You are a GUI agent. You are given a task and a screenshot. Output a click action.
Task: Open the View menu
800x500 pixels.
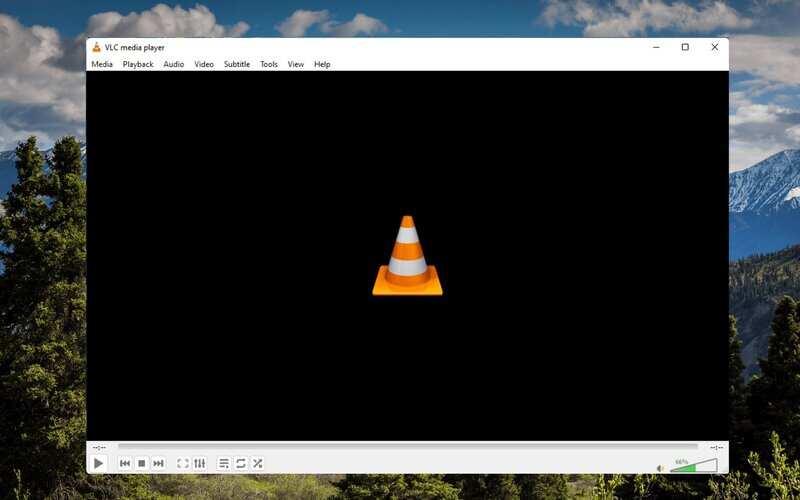295,64
